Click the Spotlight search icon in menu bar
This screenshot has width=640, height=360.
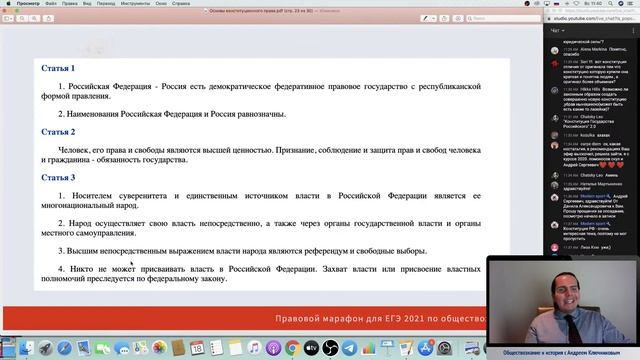pos(610,3)
